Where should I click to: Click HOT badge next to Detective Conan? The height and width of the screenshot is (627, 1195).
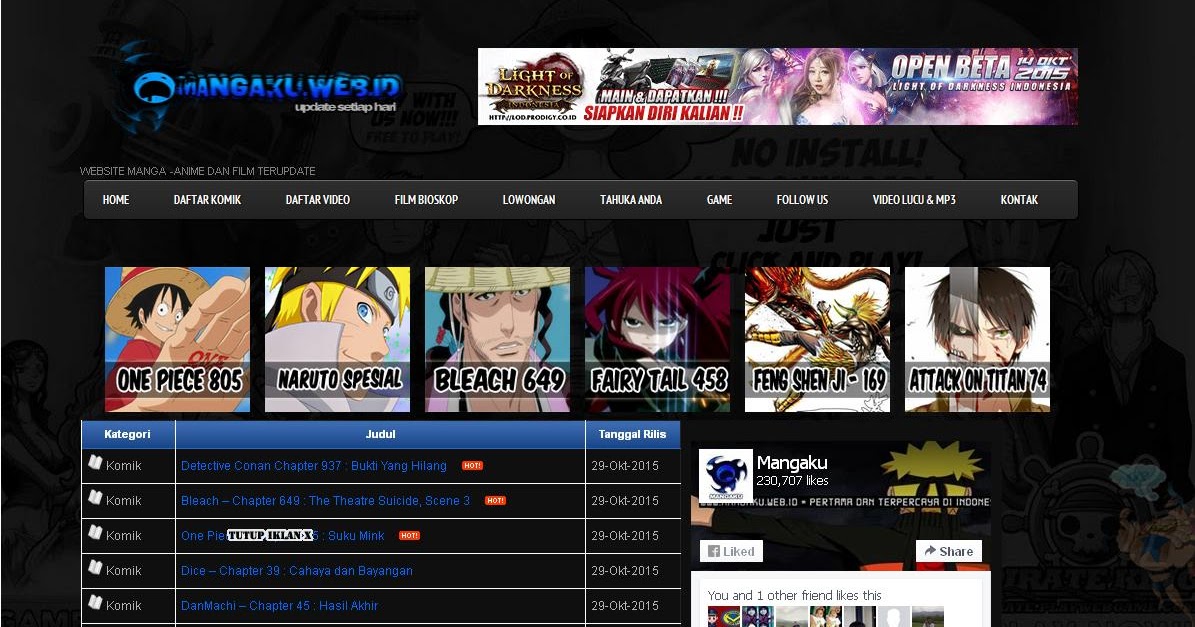[473, 465]
